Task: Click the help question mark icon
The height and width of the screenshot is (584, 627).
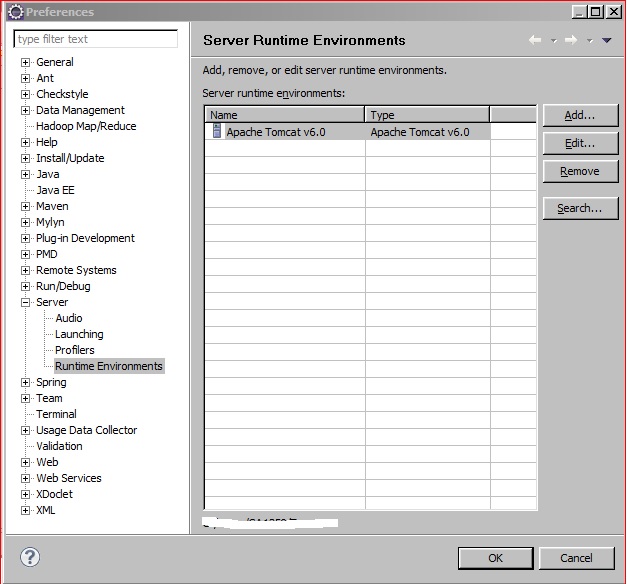Action: [x=30, y=557]
